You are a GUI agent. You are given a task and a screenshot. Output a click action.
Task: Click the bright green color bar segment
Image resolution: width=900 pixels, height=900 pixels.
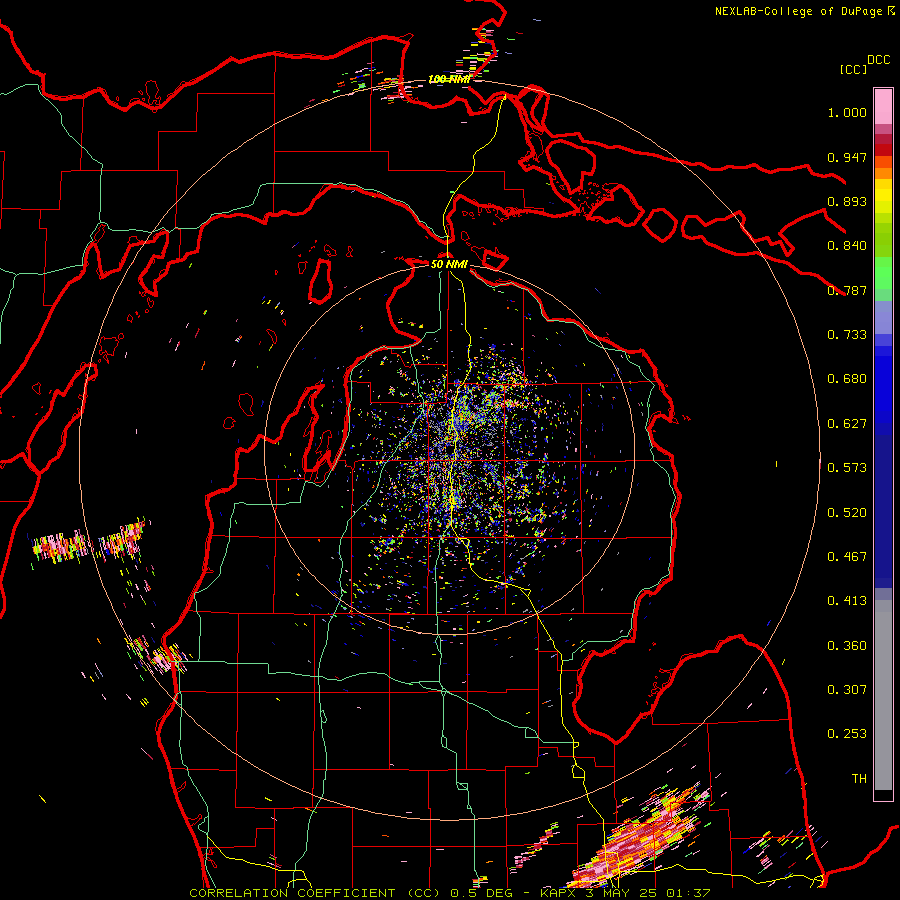(883, 273)
